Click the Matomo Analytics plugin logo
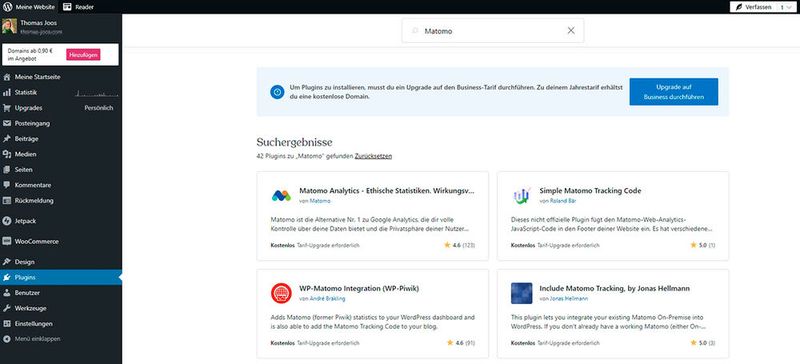This screenshot has width=800, height=364. pos(281,195)
